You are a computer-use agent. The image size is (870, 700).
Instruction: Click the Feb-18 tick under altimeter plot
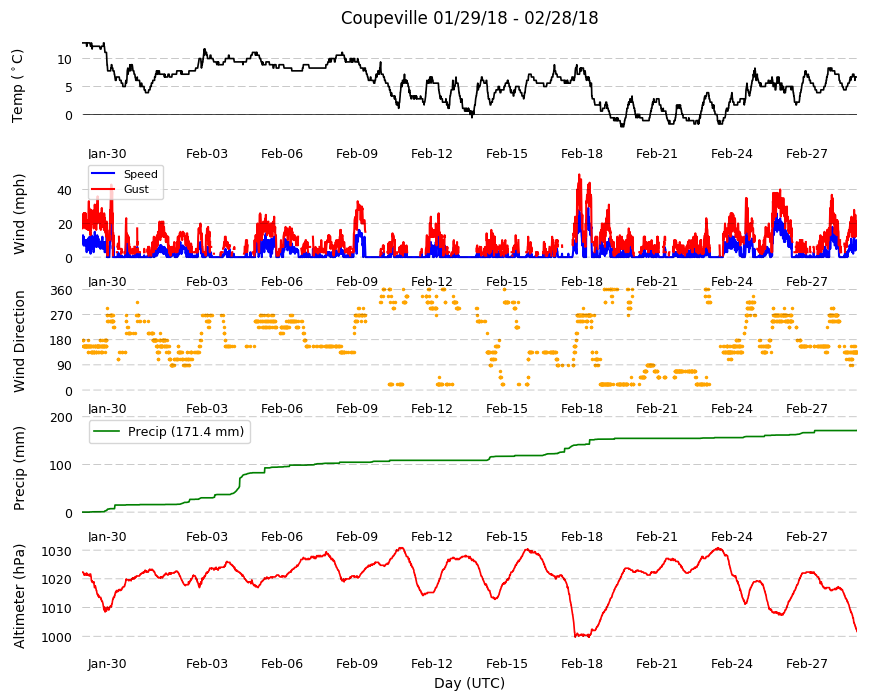coord(581,664)
